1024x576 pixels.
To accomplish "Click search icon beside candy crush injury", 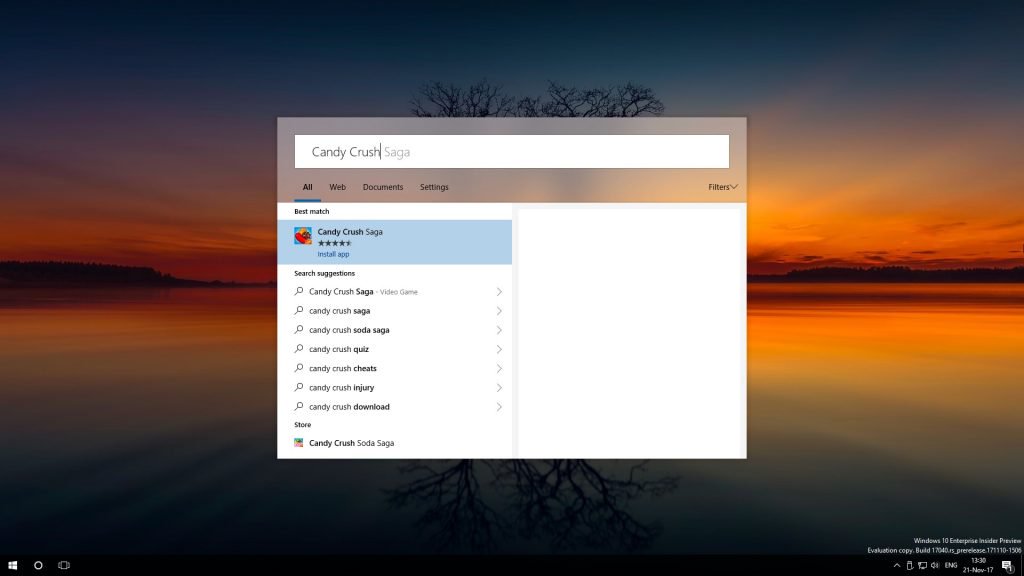I will point(298,387).
